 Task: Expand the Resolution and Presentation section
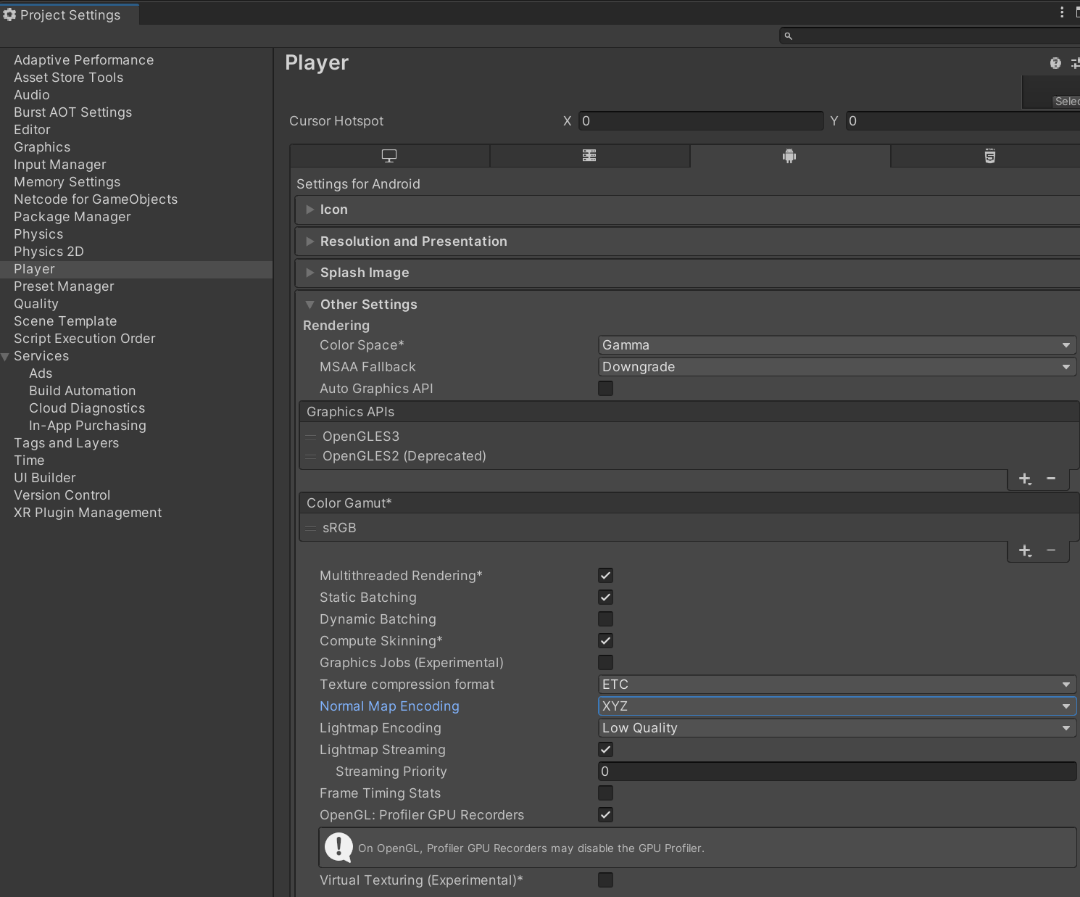point(413,241)
